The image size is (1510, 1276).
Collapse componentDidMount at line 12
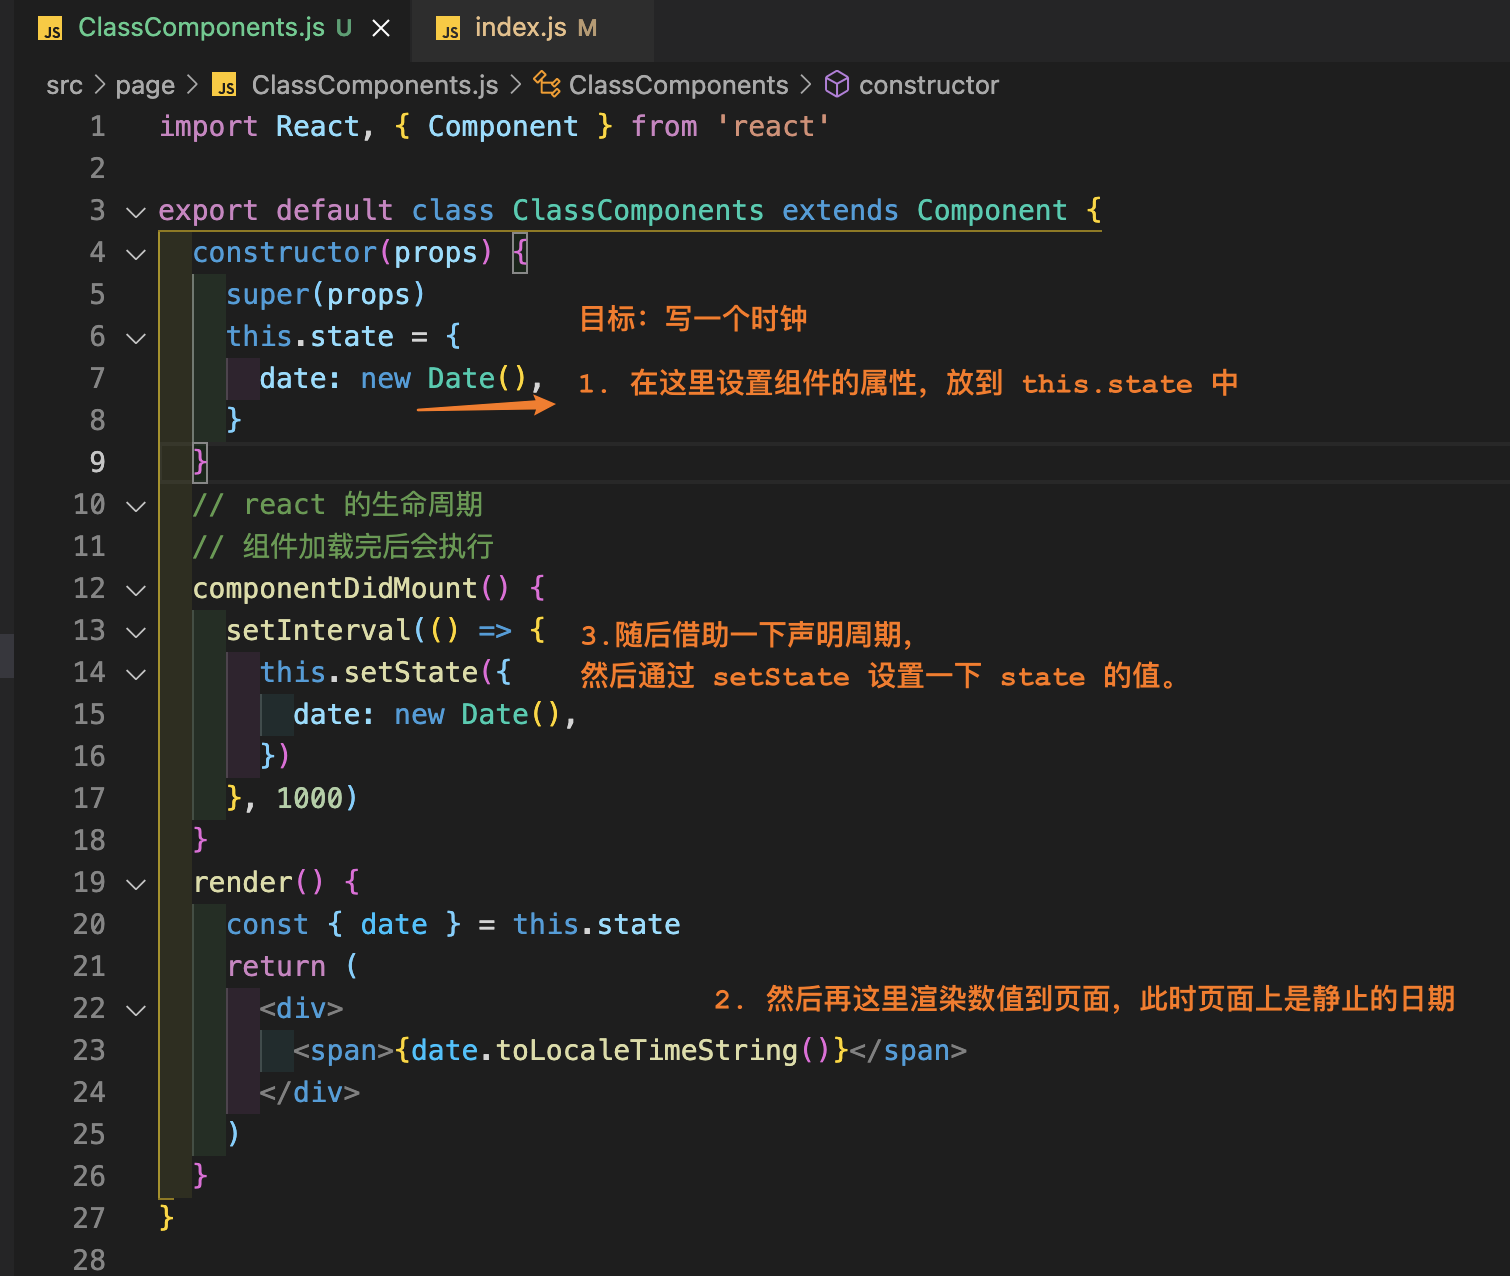136,589
